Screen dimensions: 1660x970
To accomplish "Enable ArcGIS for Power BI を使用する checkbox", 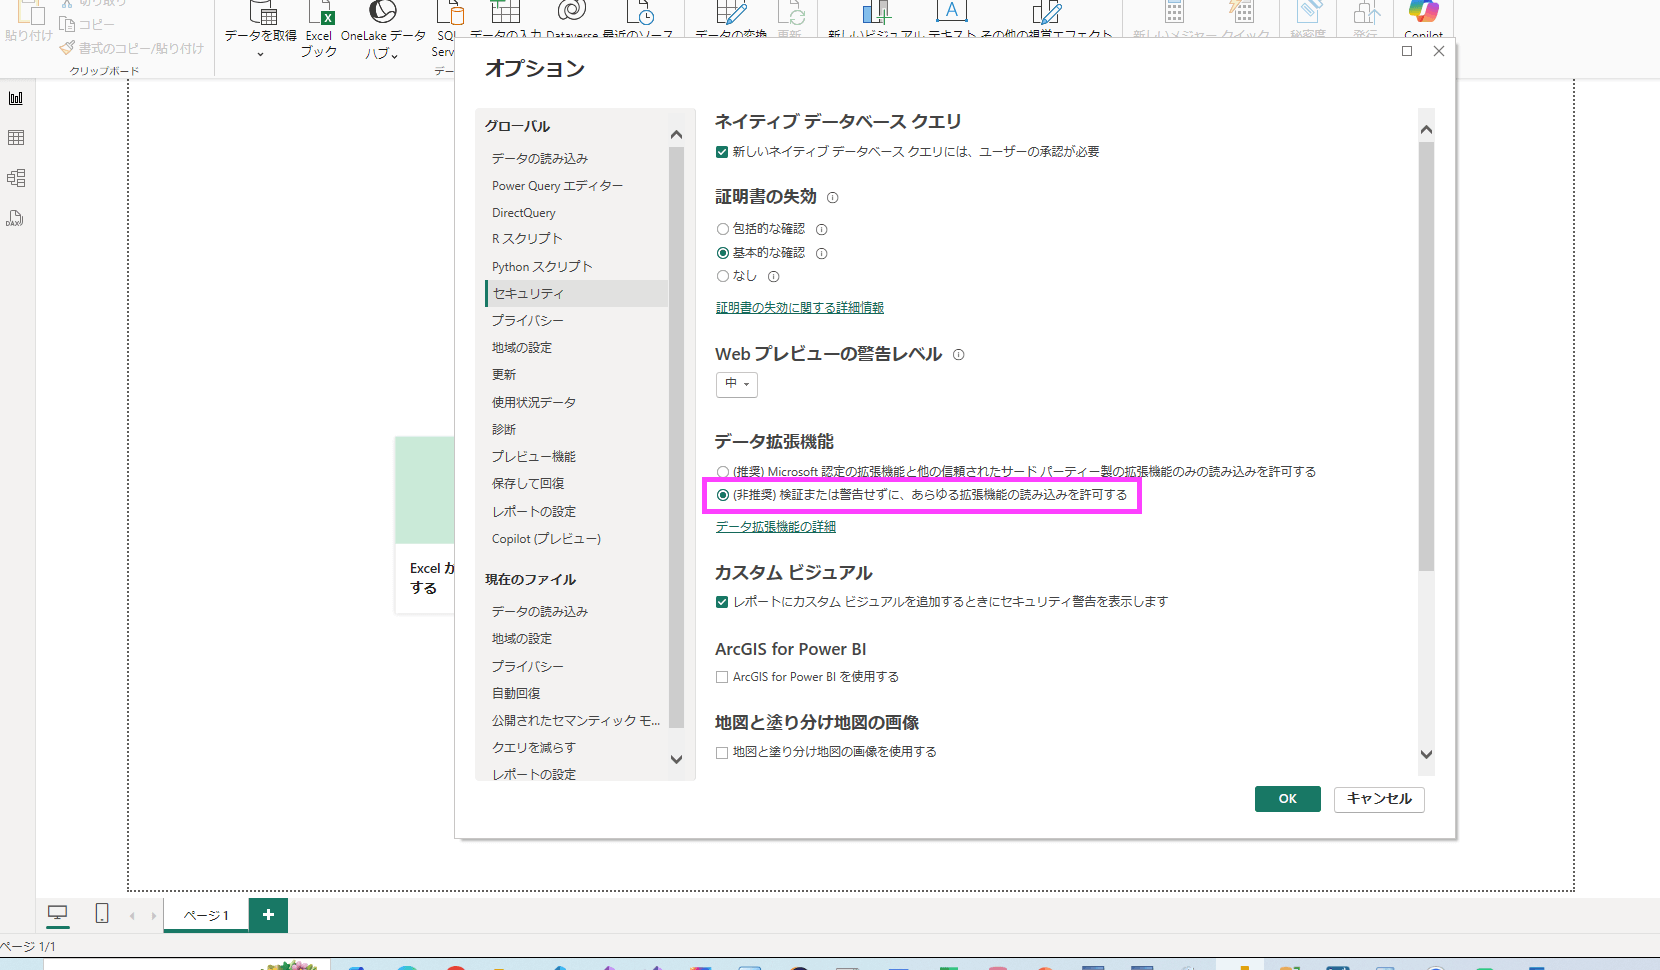I will click(722, 677).
